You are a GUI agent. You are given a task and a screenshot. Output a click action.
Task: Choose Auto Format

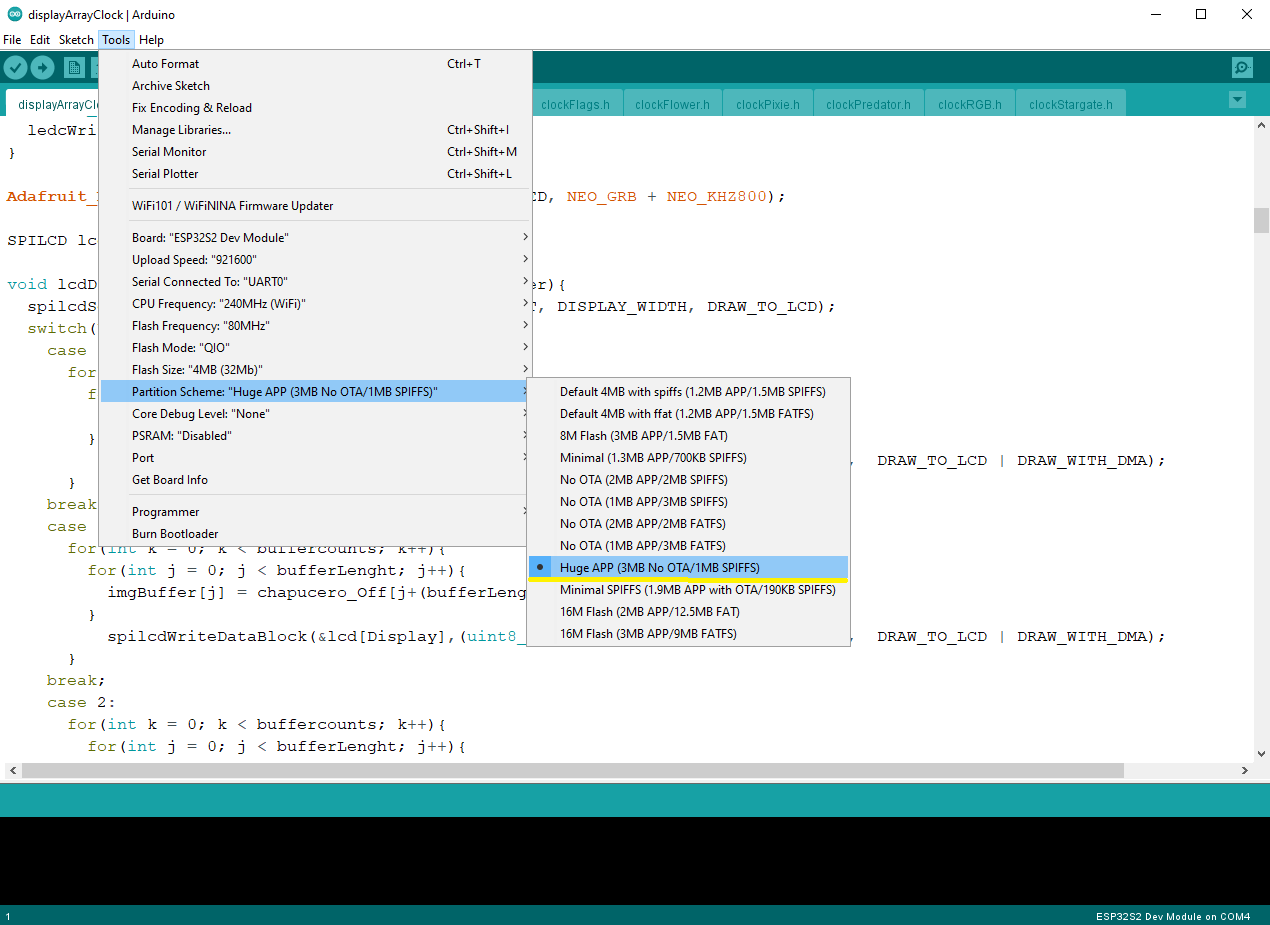[x=315, y=64]
